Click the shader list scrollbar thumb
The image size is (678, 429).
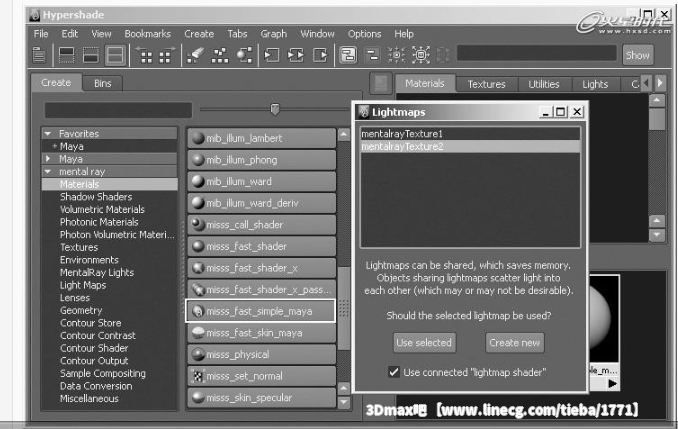pos(344,308)
